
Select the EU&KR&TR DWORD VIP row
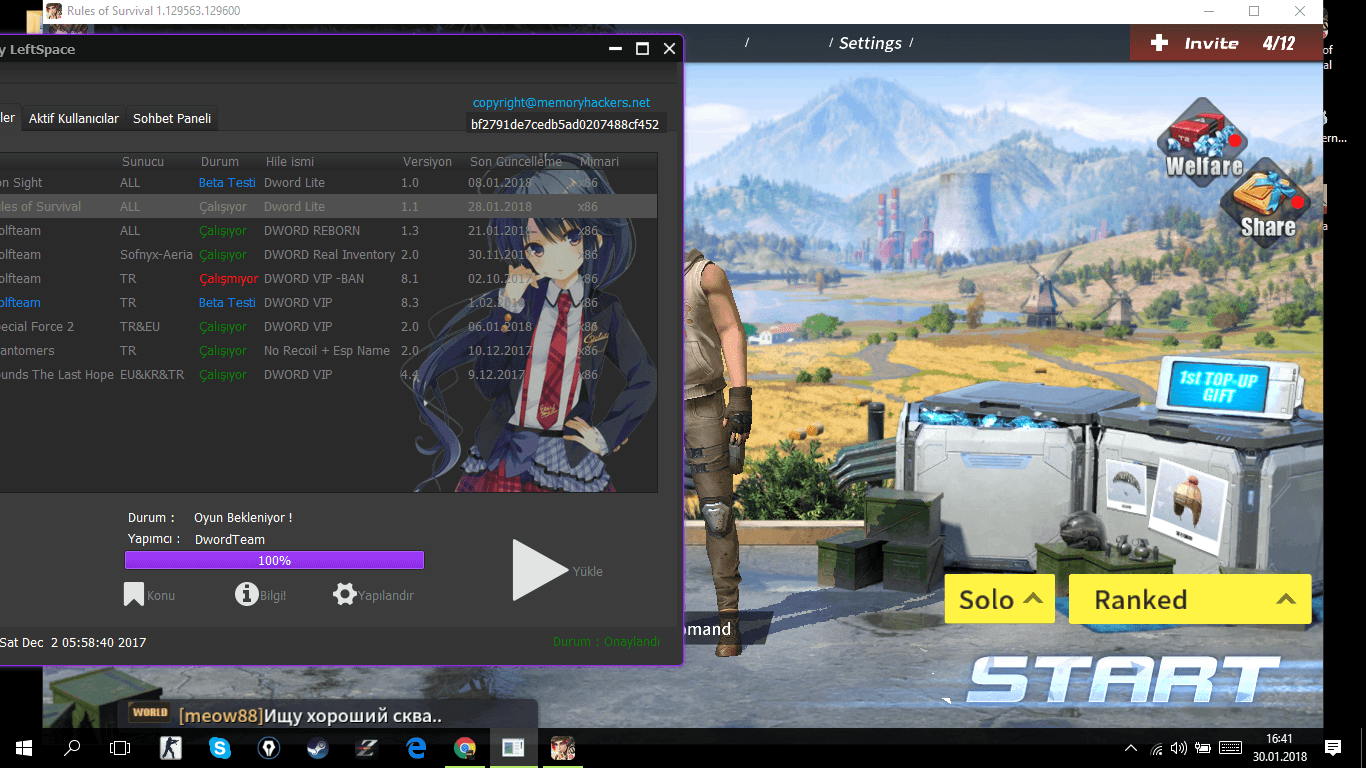point(328,374)
